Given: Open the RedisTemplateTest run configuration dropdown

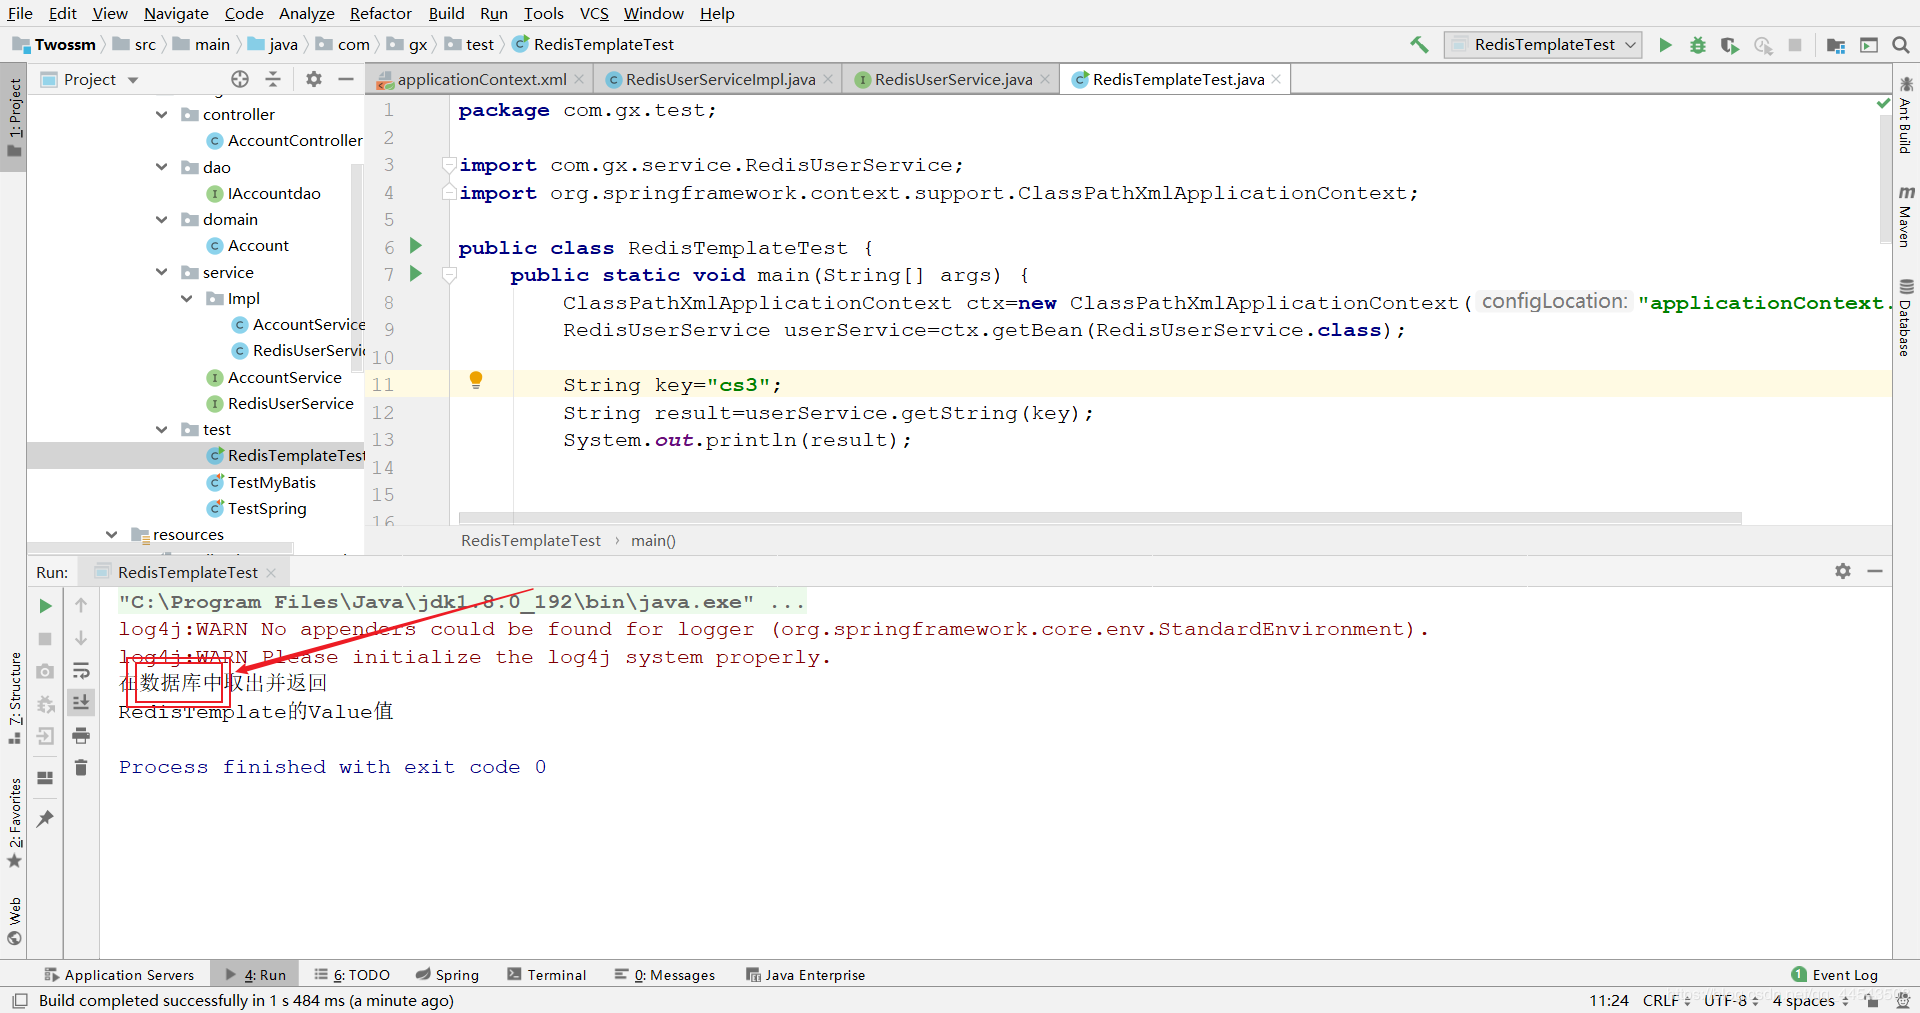Looking at the screenshot, I should tap(1543, 45).
